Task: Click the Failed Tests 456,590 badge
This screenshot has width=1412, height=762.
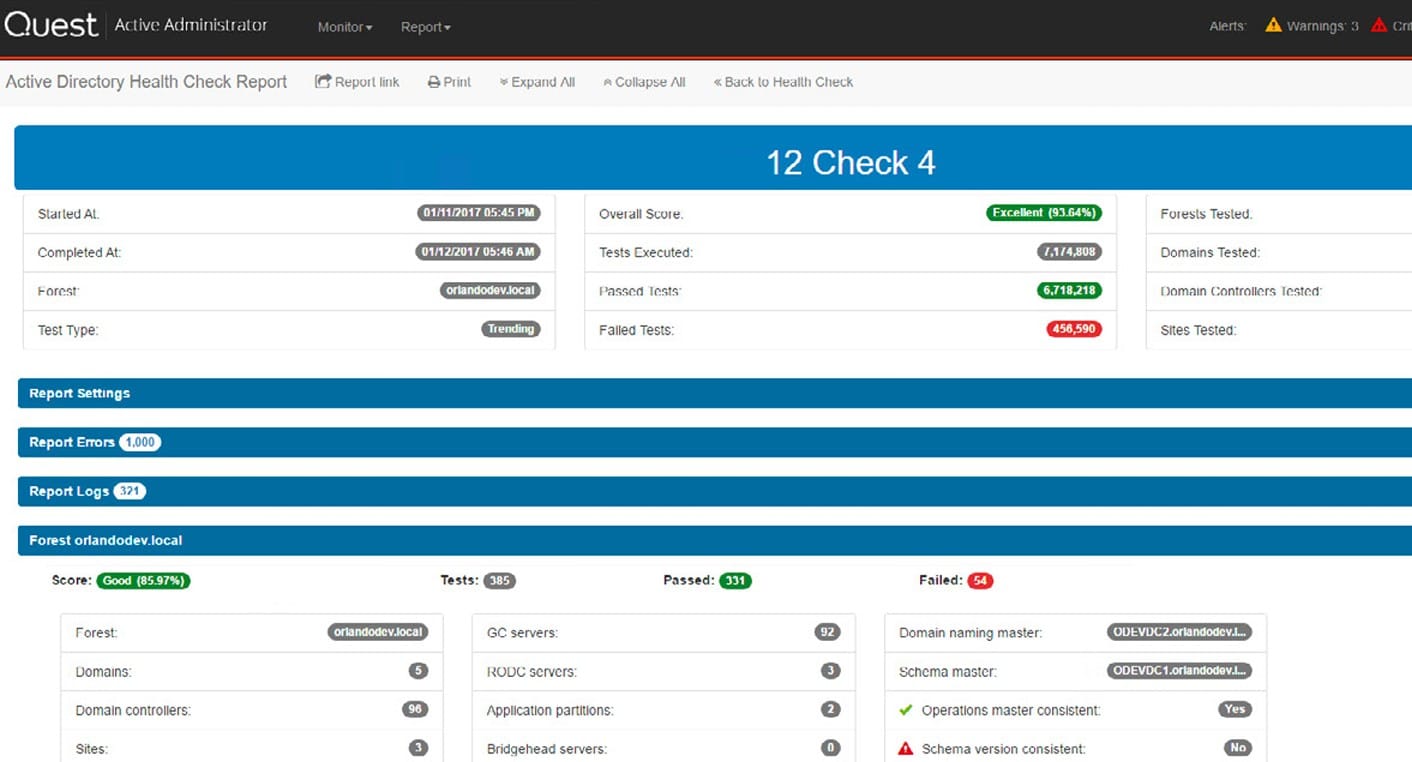Action: tap(1074, 329)
